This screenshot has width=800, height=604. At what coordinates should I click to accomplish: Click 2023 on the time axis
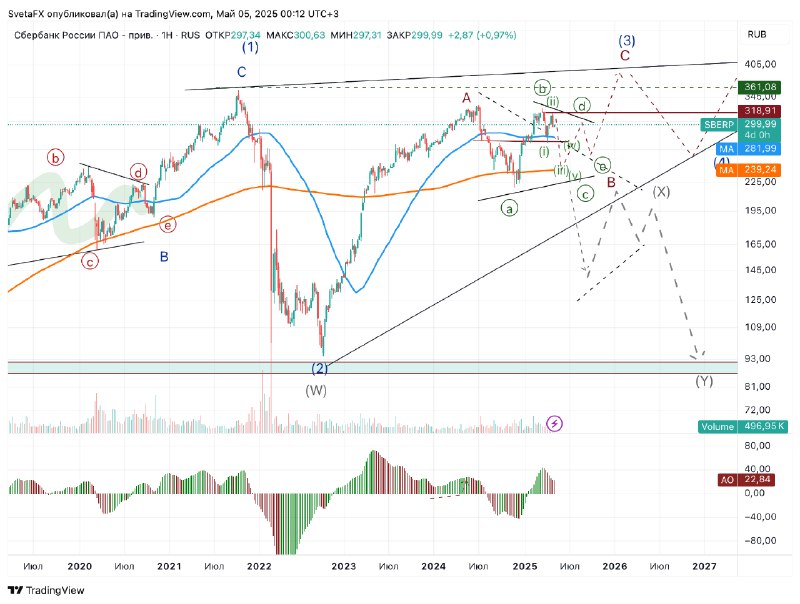343,566
